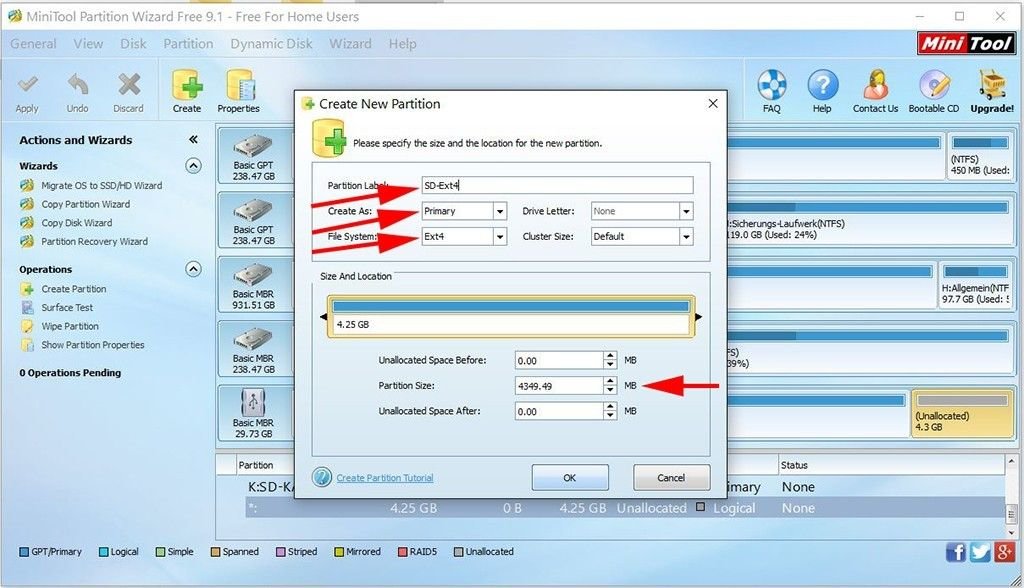Launch Copy Disk Wizard

tap(76, 223)
